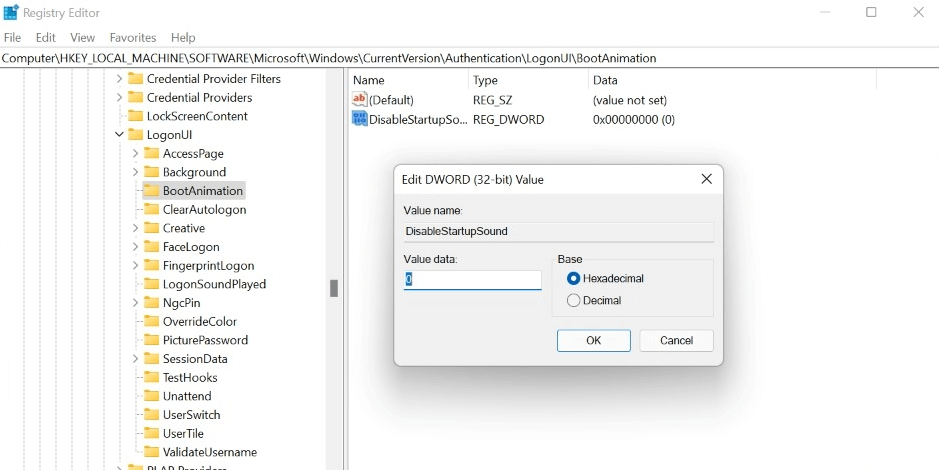Expand the AccessPage key
Viewport: 939px width, 470px height.
click(x=135, y=153)
